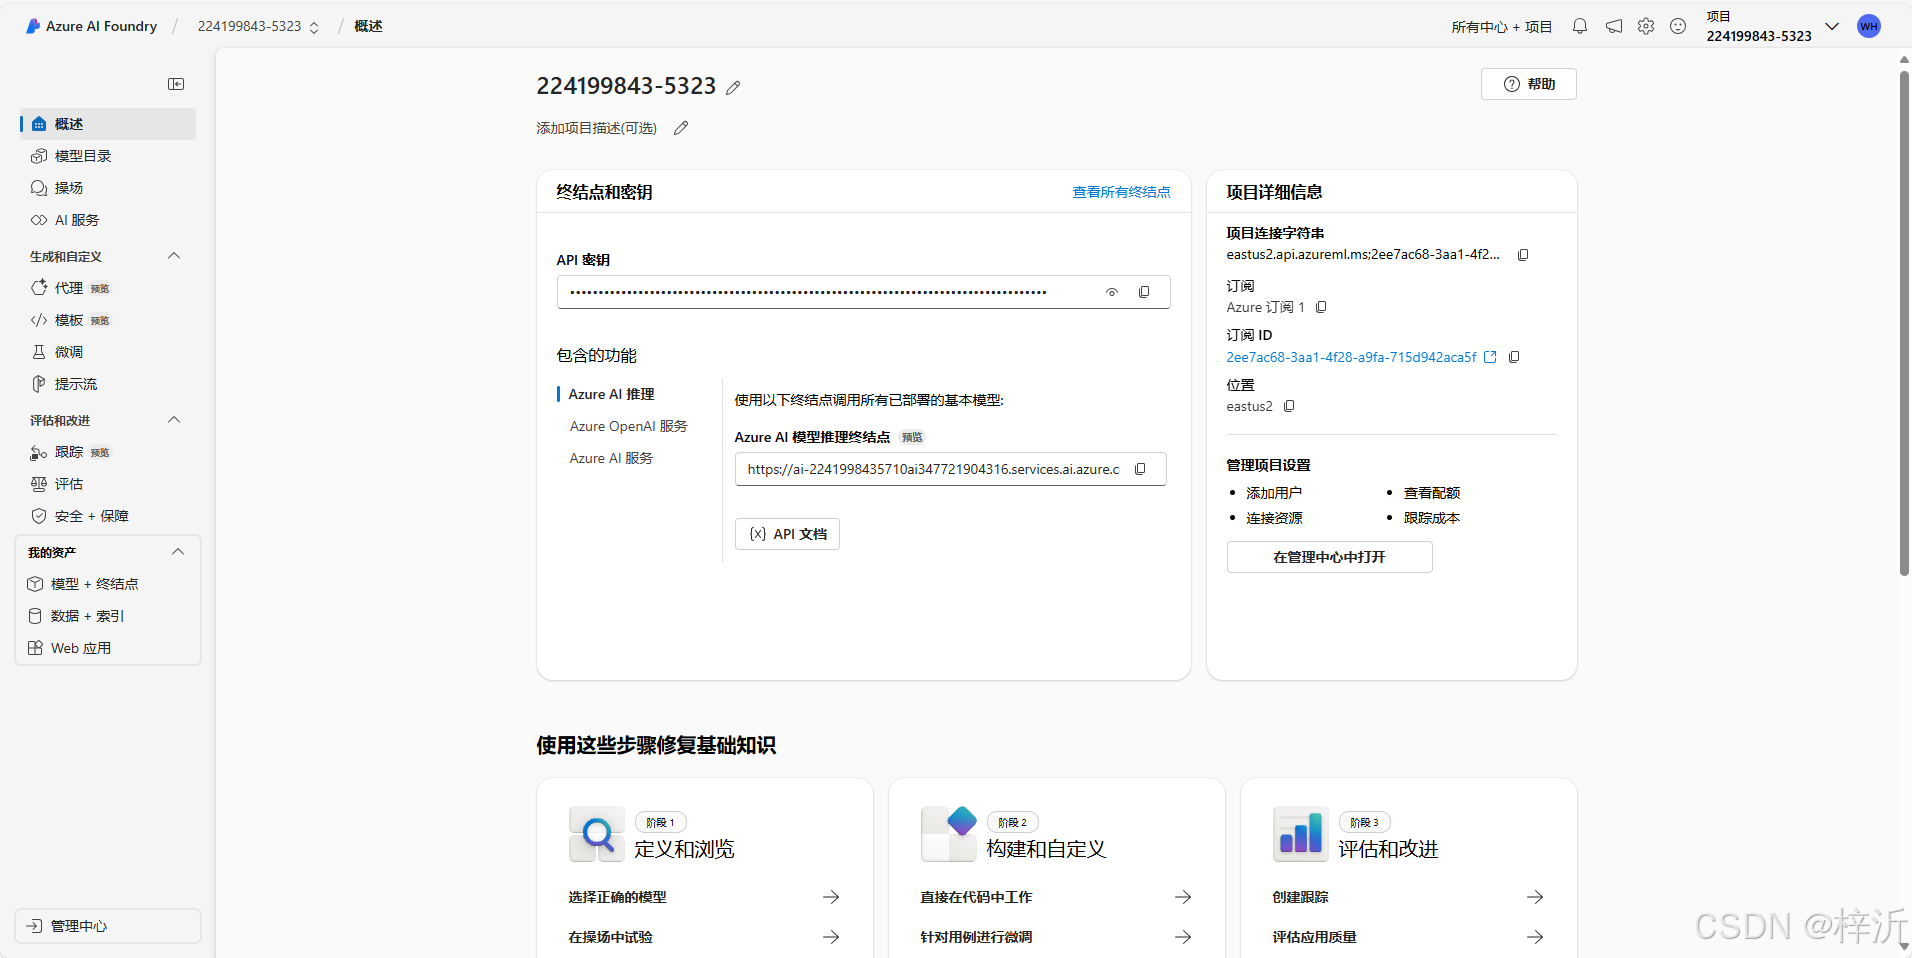Collapse the 评估和改进 sidebar section
Screen dimensions: 1912x958
[x=174, y=420]
